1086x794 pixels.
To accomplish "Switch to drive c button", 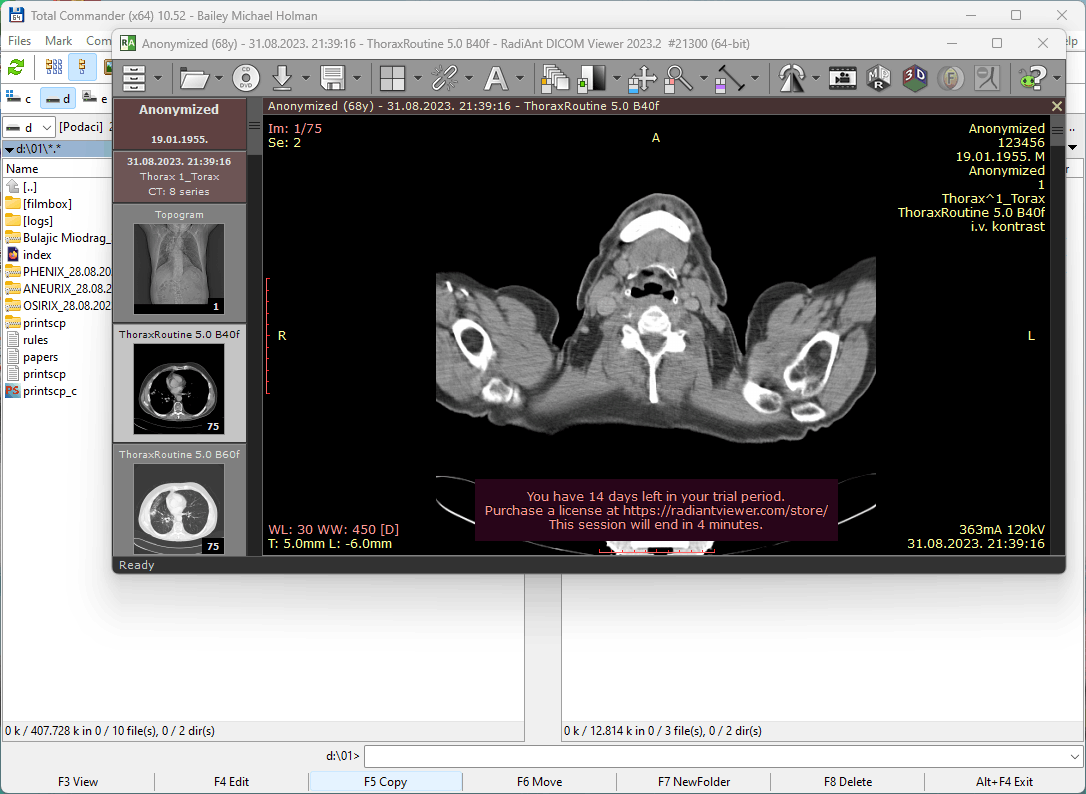I will [x=20, y=98].
